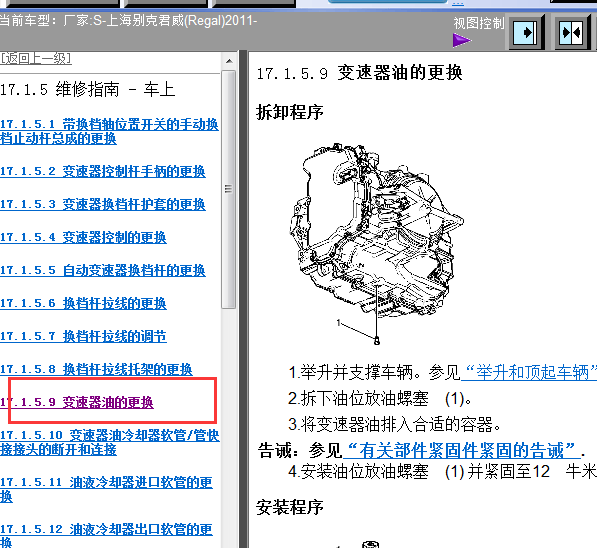Click the expand-right view control icon
Screen dimensions: 597x548
click(x=526, y=32)
